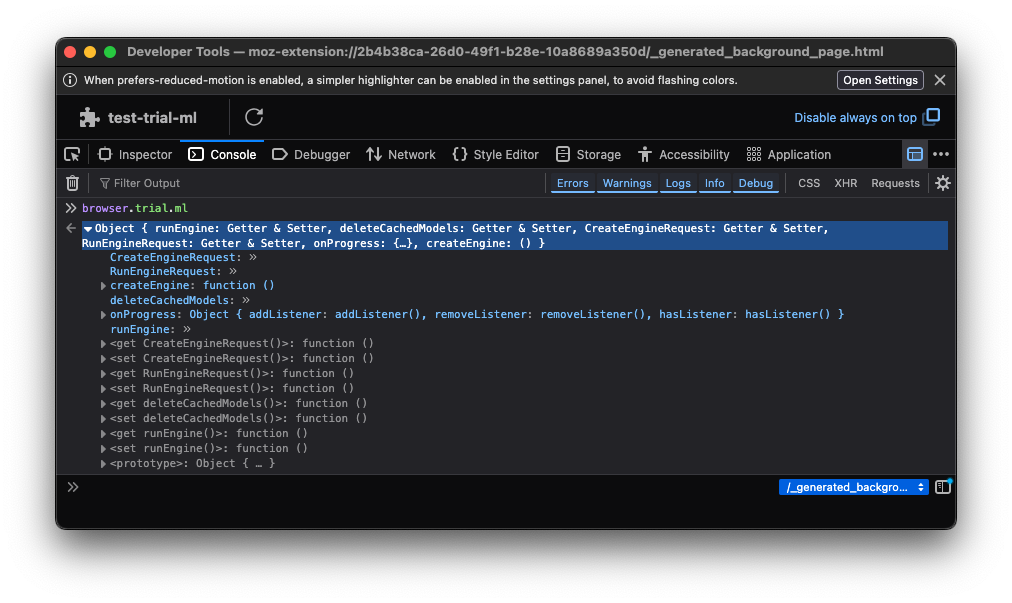Image resolution: width=1012 pixels, height=603 pixels.
Task: Enable the CSS filter
Action: click(x=809, y=183)
